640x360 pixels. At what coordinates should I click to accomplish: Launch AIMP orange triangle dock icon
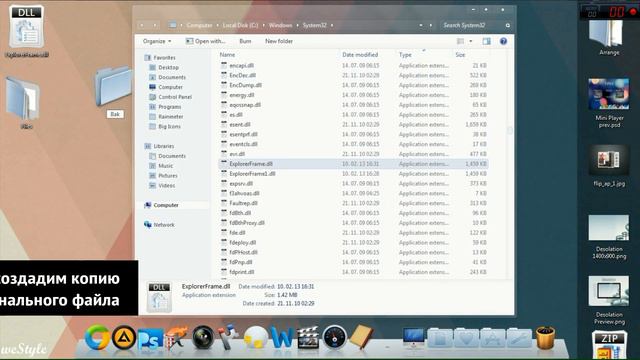(124, 338)
